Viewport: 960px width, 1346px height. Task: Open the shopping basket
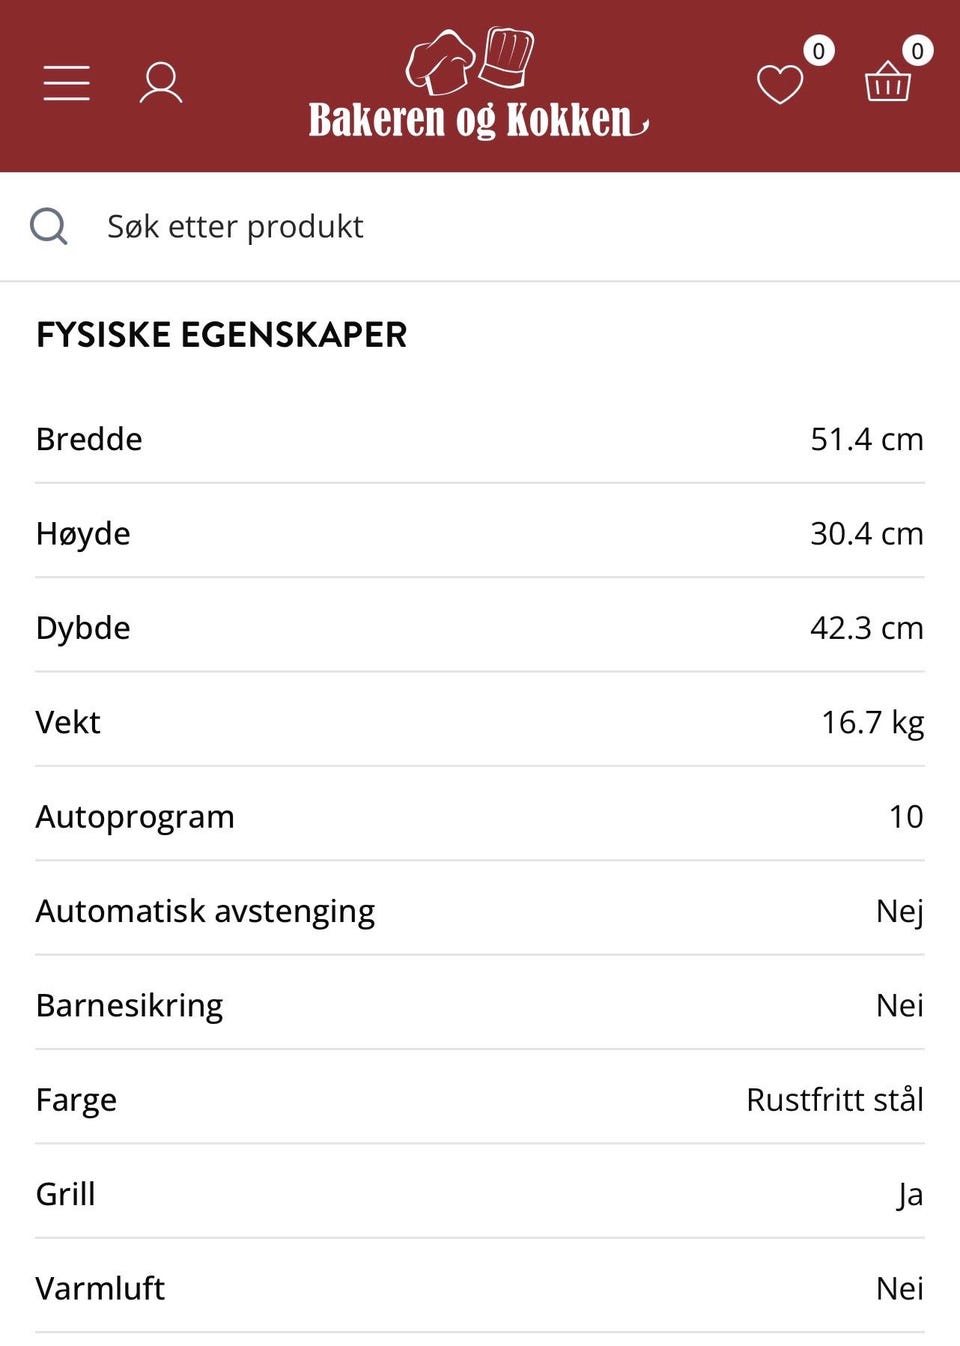(x=887, y=83)
